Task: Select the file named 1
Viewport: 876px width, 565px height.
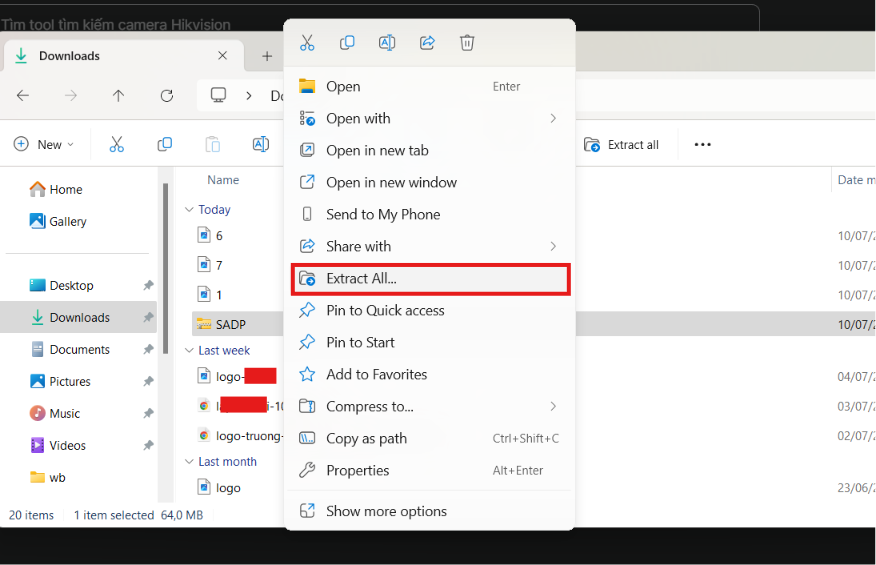Action: point(211,295)
